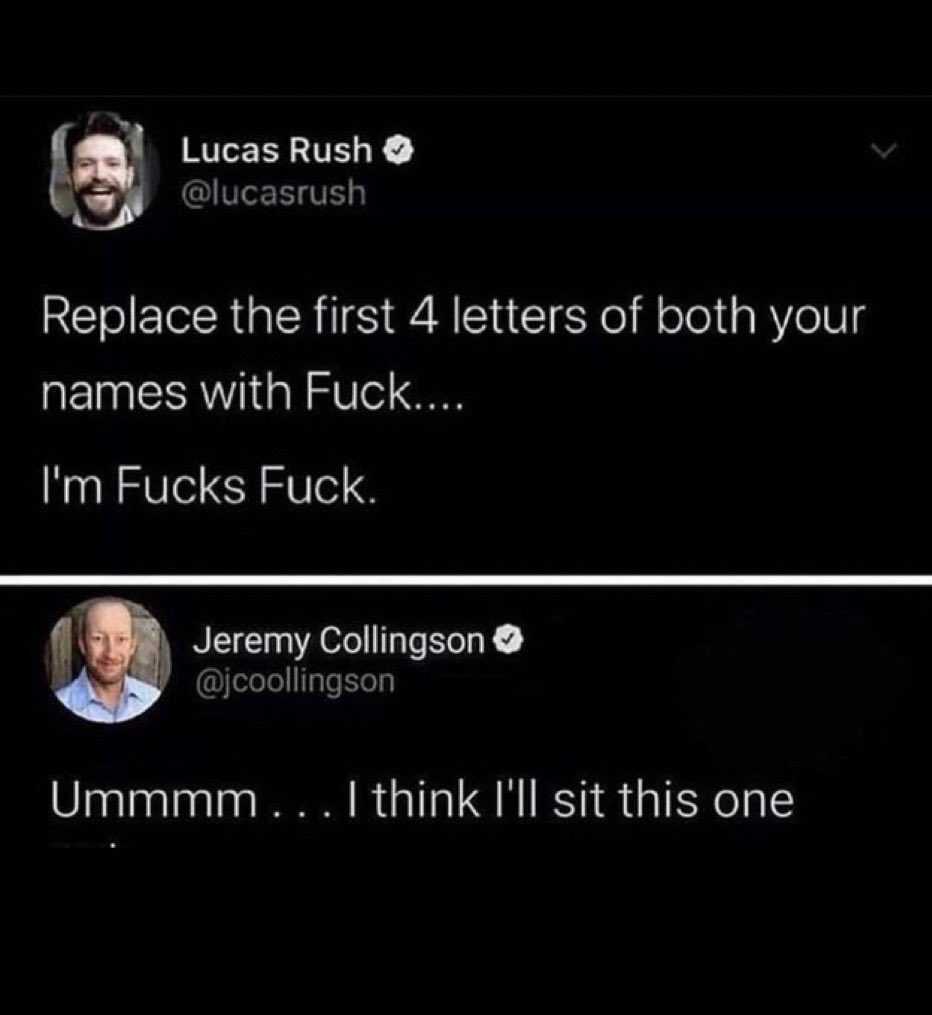Click the 'names with Fuck....' text line

[252, 393]
